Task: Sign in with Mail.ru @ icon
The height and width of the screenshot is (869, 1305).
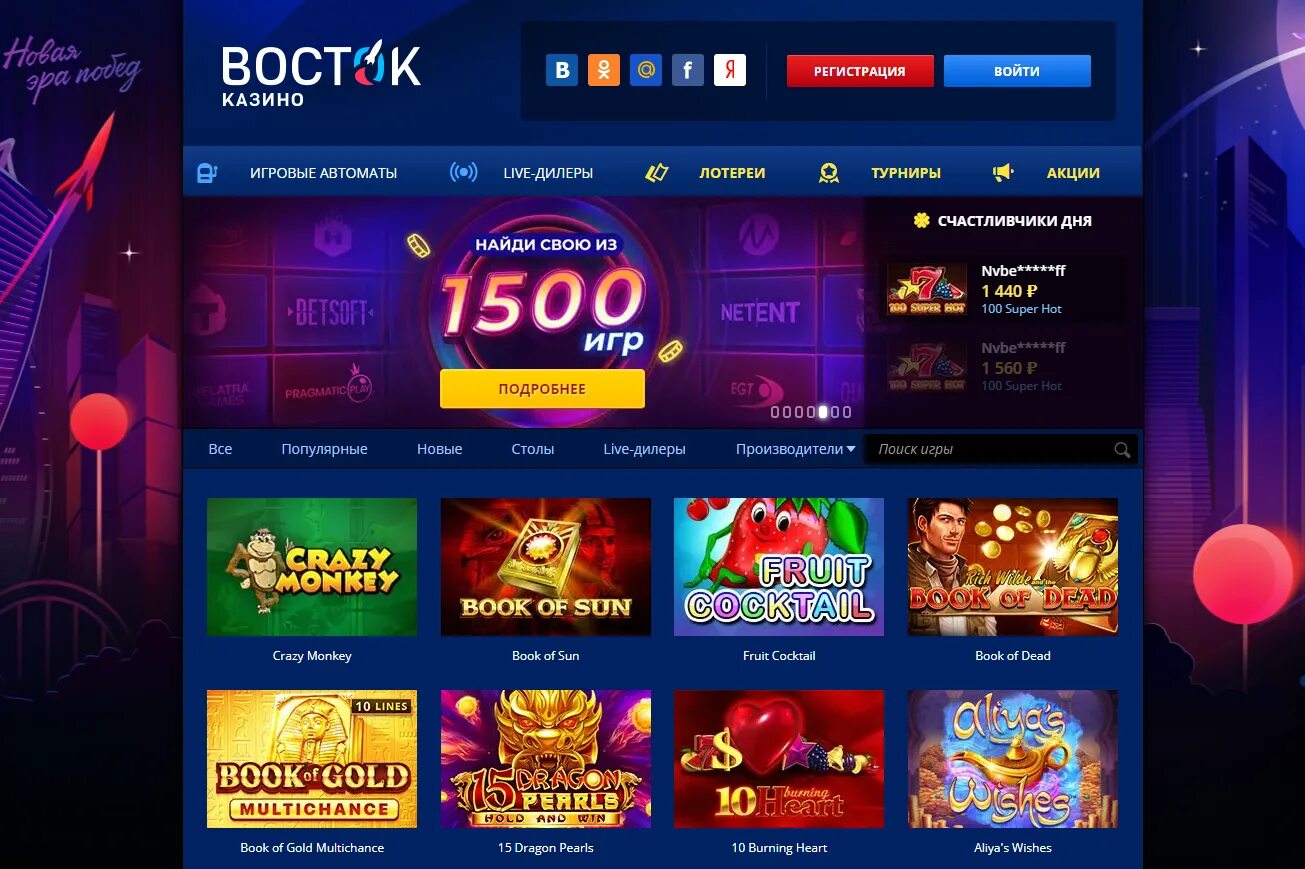Action: click(646, 70)
